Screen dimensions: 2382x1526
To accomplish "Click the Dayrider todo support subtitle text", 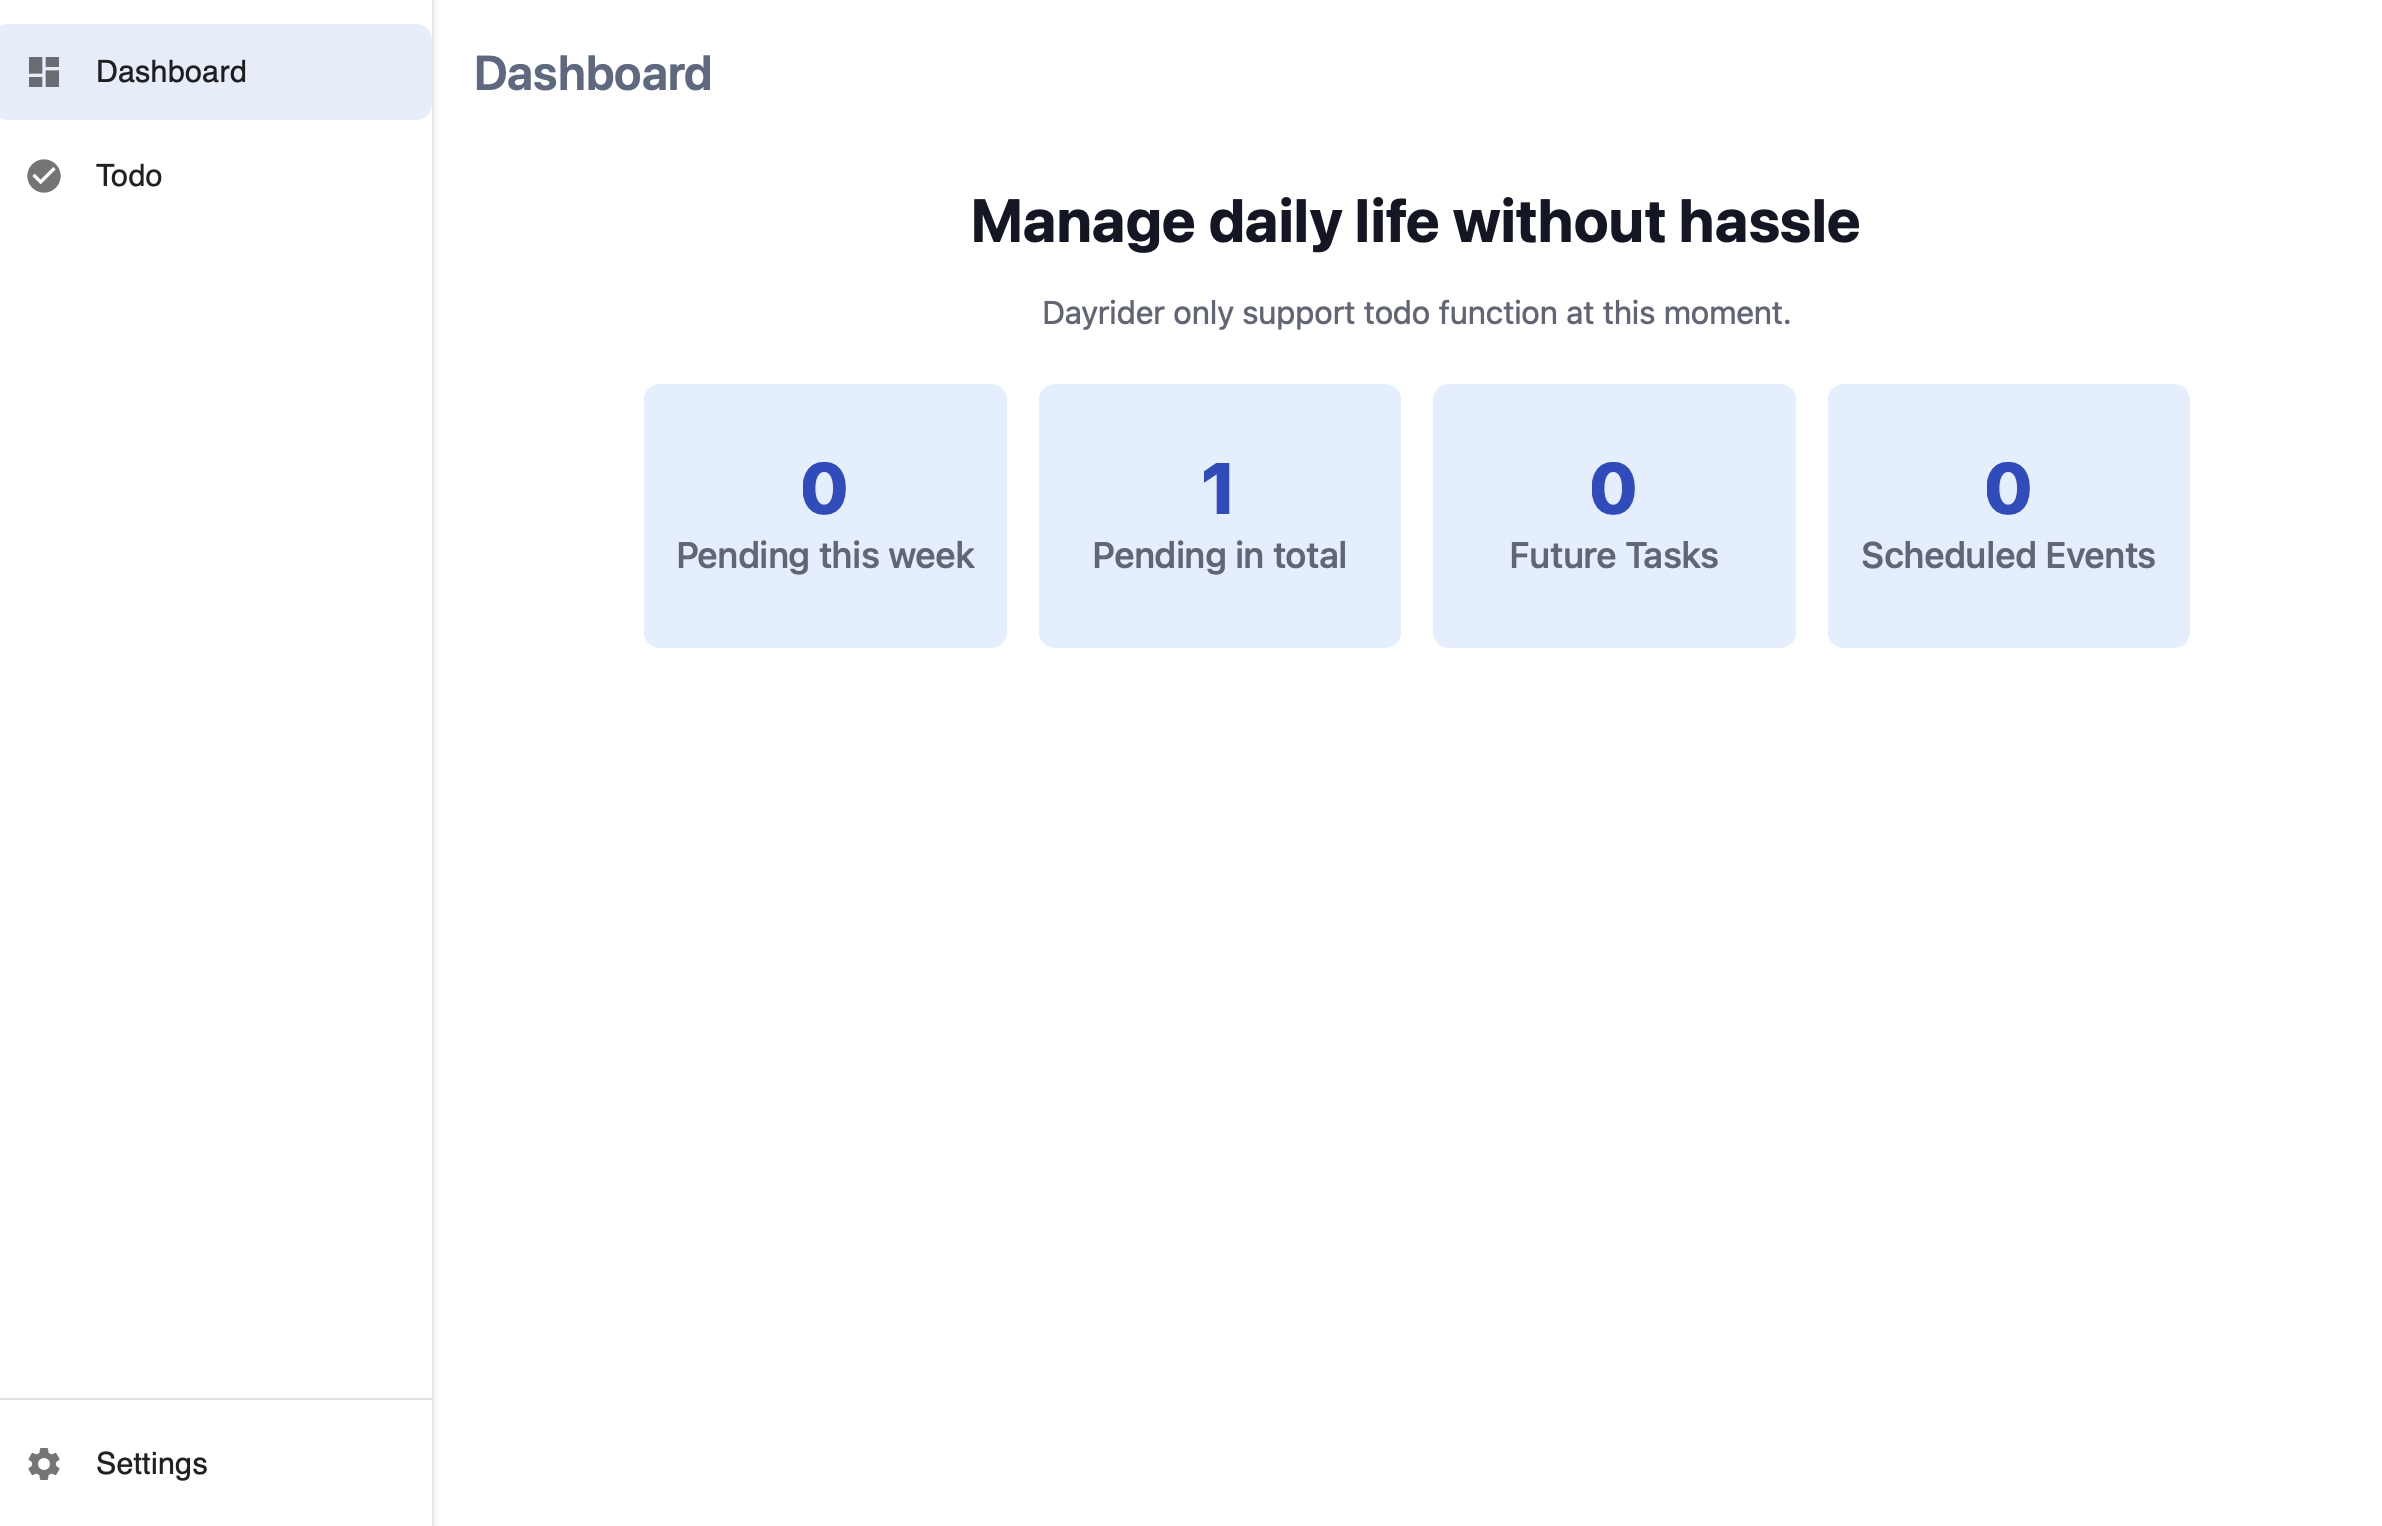I will (1416, 313).
